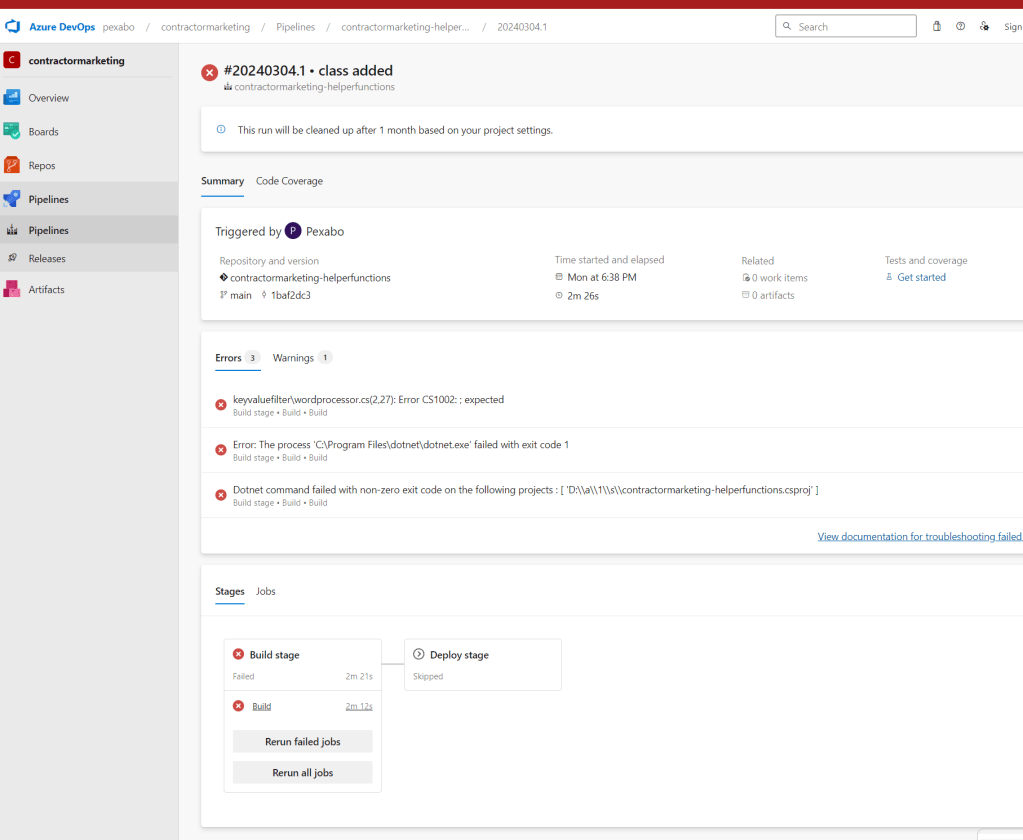Click the Build job failed icon
The width and height of the screenshot is (1023, 840).
239,706
